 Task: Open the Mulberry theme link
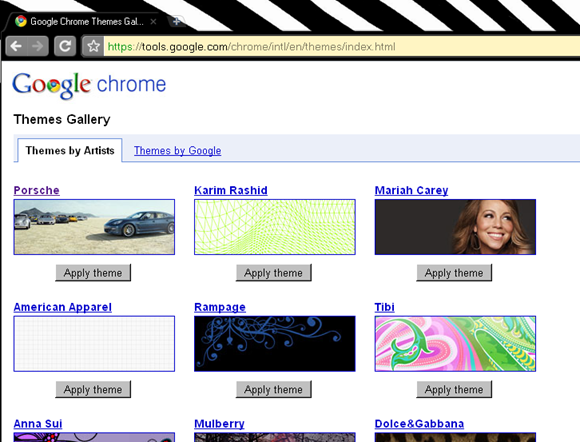click(x=219, y=424)
